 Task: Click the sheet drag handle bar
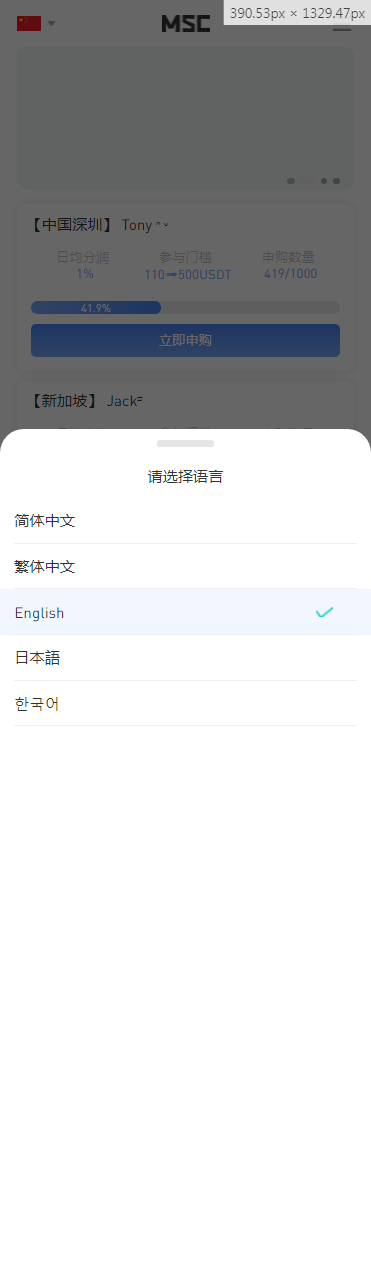pos(185,443)
